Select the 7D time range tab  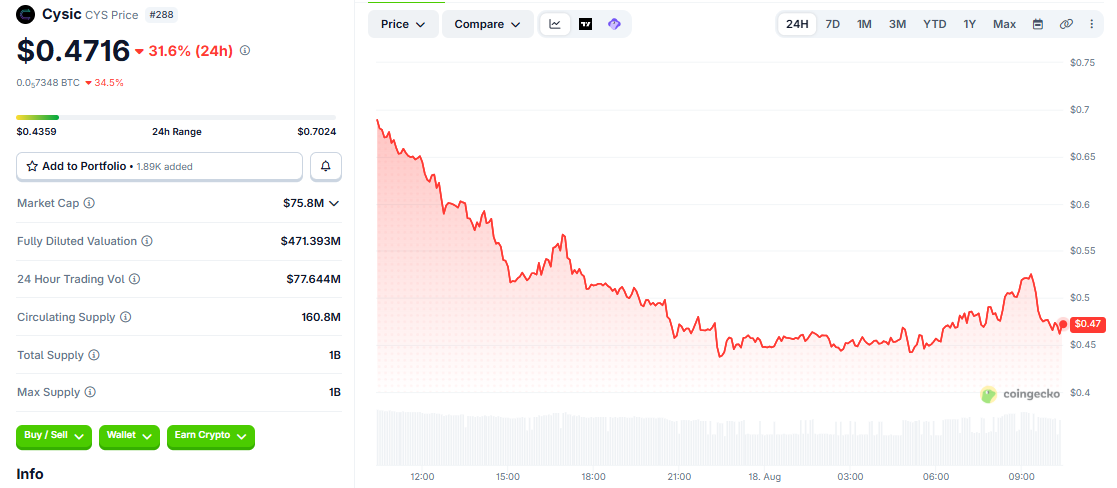point(833,24)
